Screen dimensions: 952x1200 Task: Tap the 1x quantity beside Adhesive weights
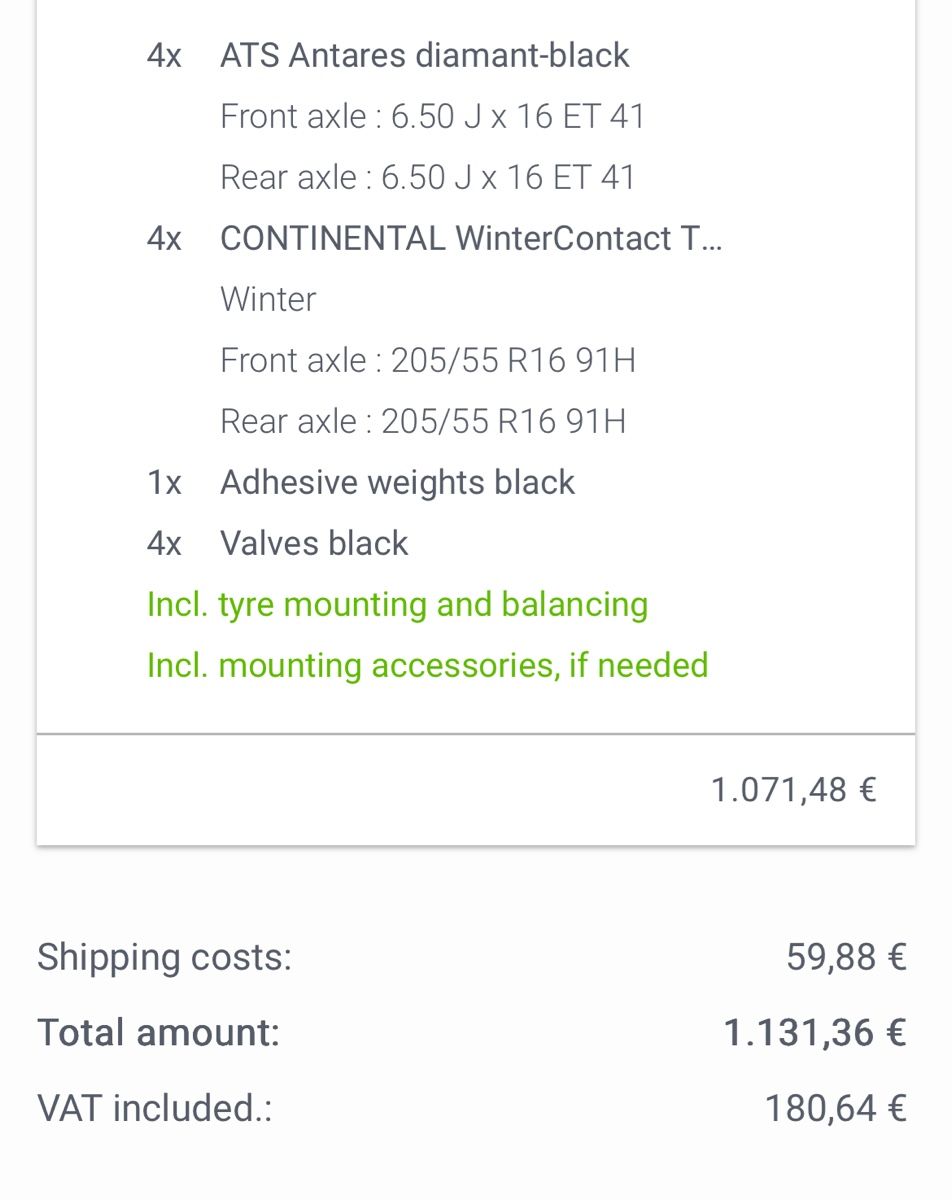(x=164, y=483)
